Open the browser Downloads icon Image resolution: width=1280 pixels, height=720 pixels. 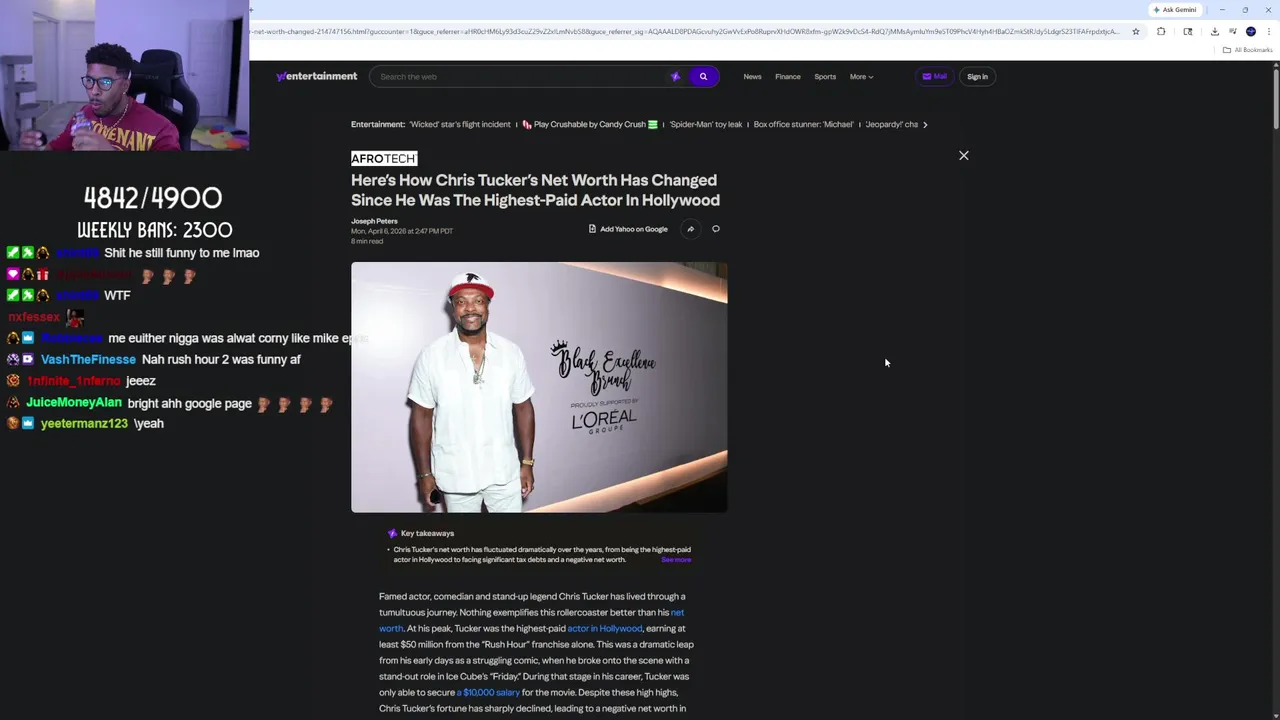coord(1215,31)
